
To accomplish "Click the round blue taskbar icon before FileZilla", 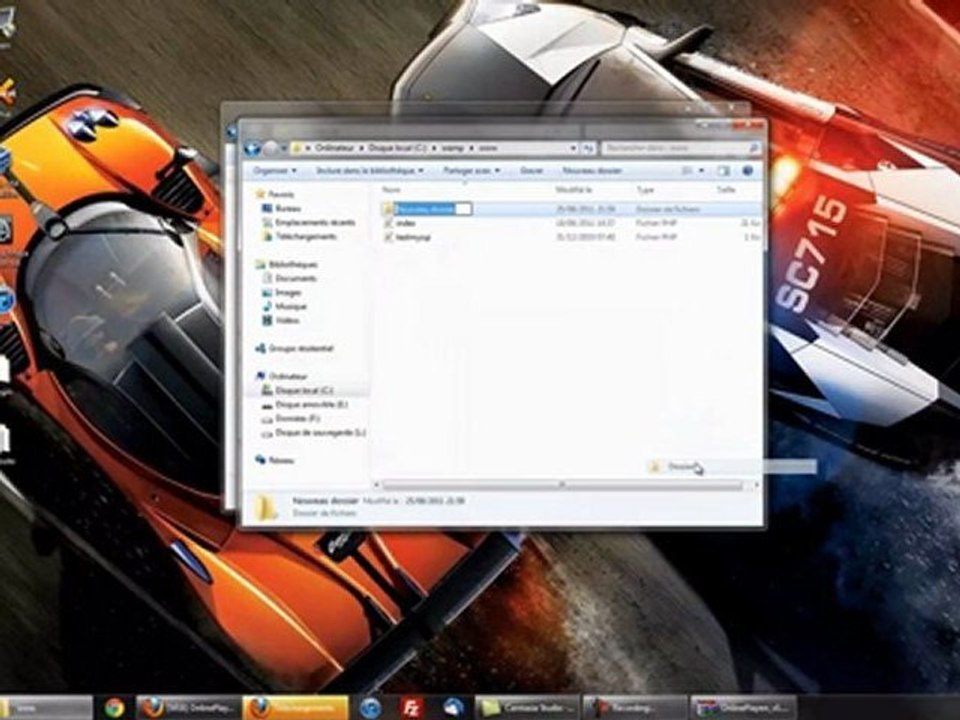I will [370, 708].
